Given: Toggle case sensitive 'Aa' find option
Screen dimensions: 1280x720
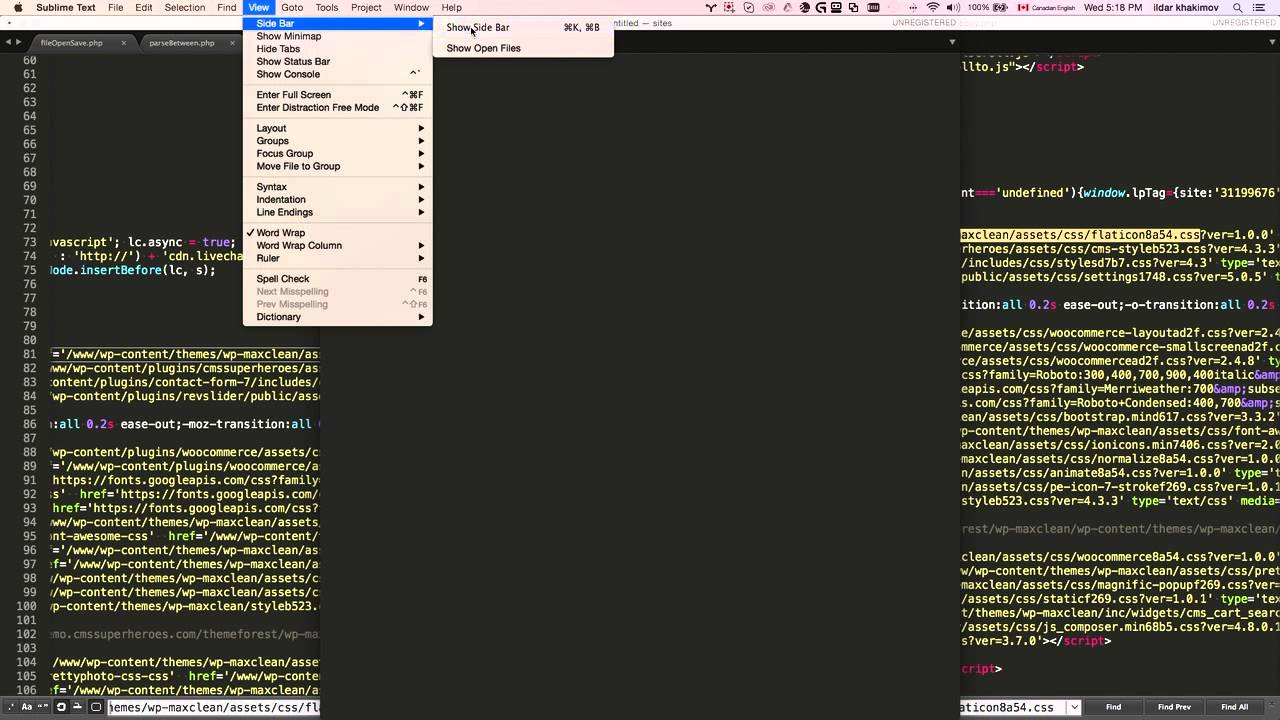Looking at the screenshot, I should pyautogui.click(x=27, y=707).
